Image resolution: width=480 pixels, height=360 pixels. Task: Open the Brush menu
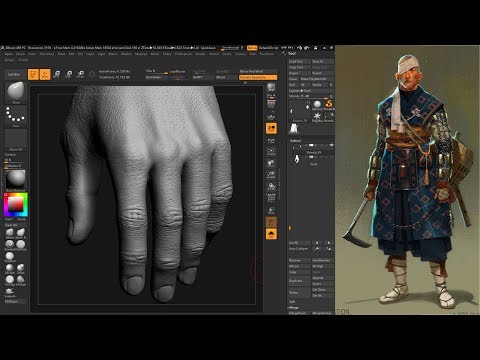[x=21, y=54]
